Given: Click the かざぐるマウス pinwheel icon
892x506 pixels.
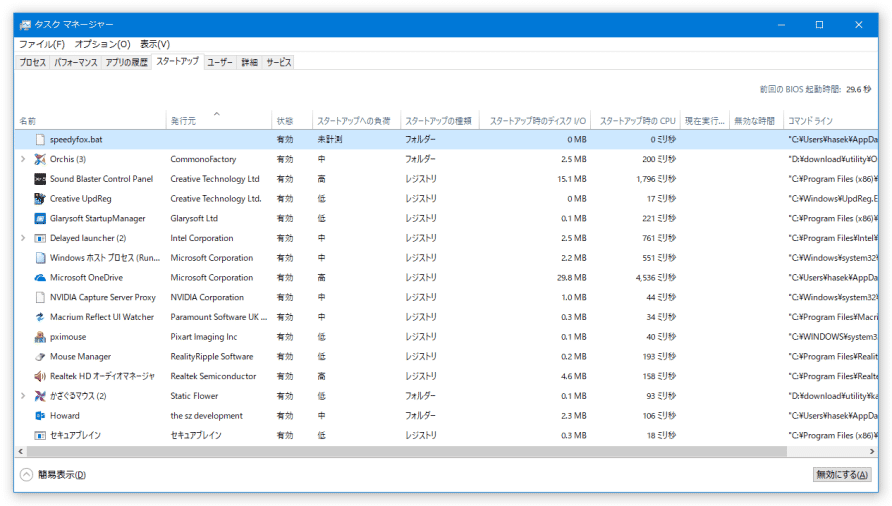Looking at the screenshot, I should [40, 396].
